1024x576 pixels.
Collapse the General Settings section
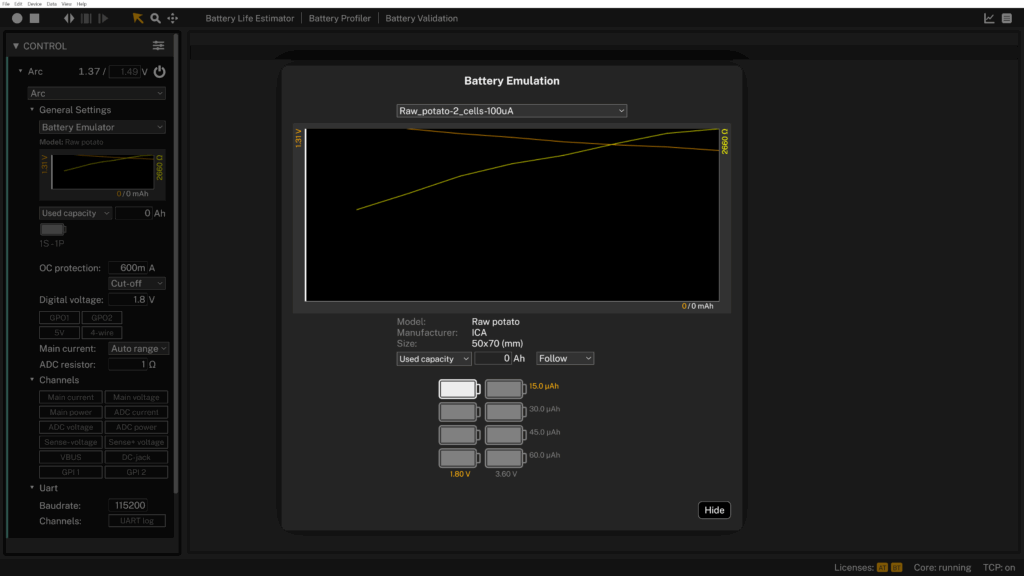click(32, 110)
